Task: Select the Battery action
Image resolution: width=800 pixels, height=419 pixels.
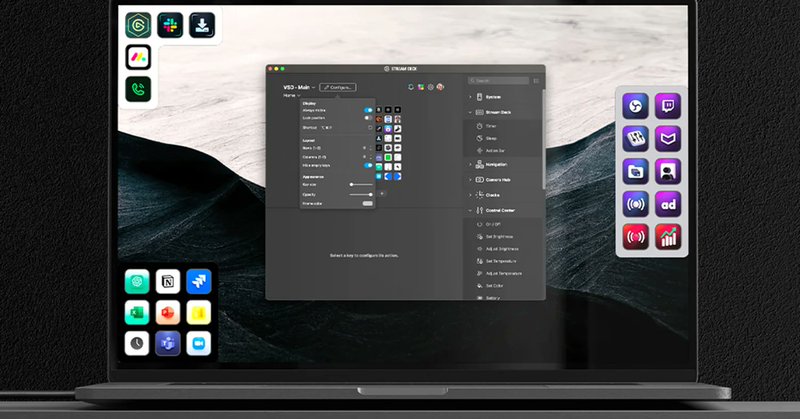Action: coord(503,297)
